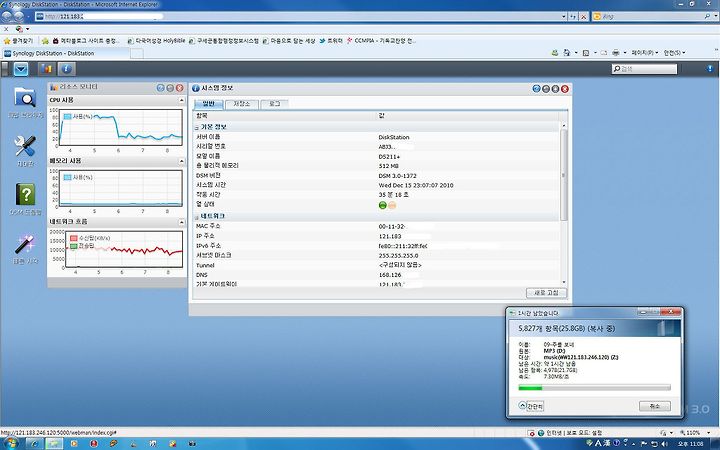Screen dimensions: 720x450
Task: Open the address bar history dropdown
Action: [x=564, y=17]
